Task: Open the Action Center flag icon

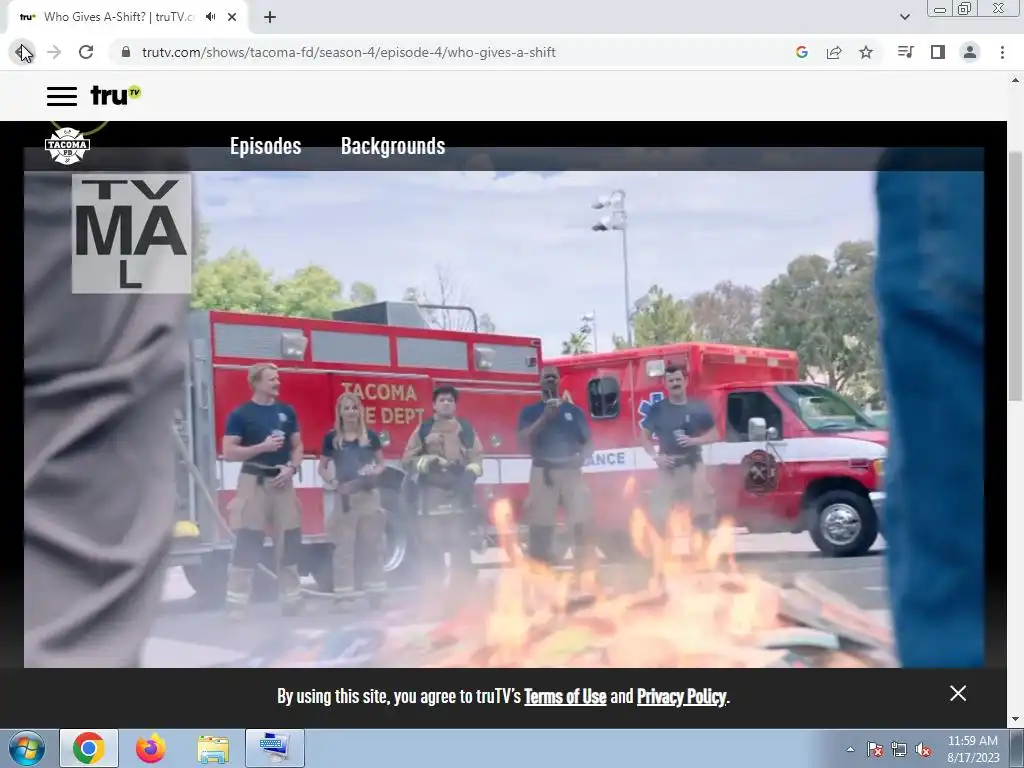Action: pos(874,749)
